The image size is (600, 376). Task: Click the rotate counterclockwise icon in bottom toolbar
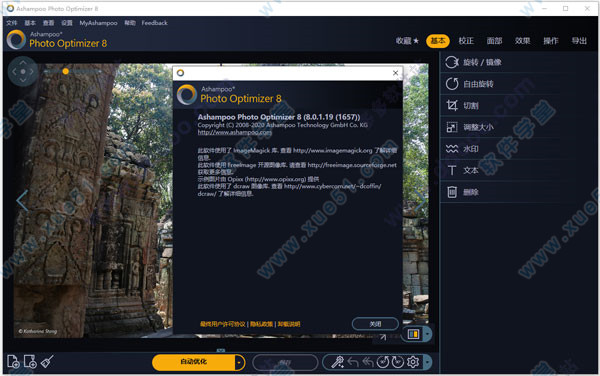(383, 362)
